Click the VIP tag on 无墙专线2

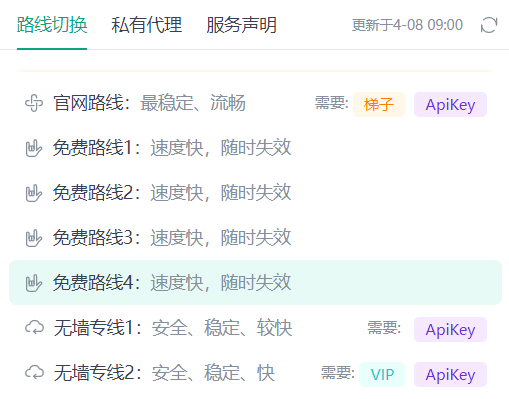[x=382, y=374]
